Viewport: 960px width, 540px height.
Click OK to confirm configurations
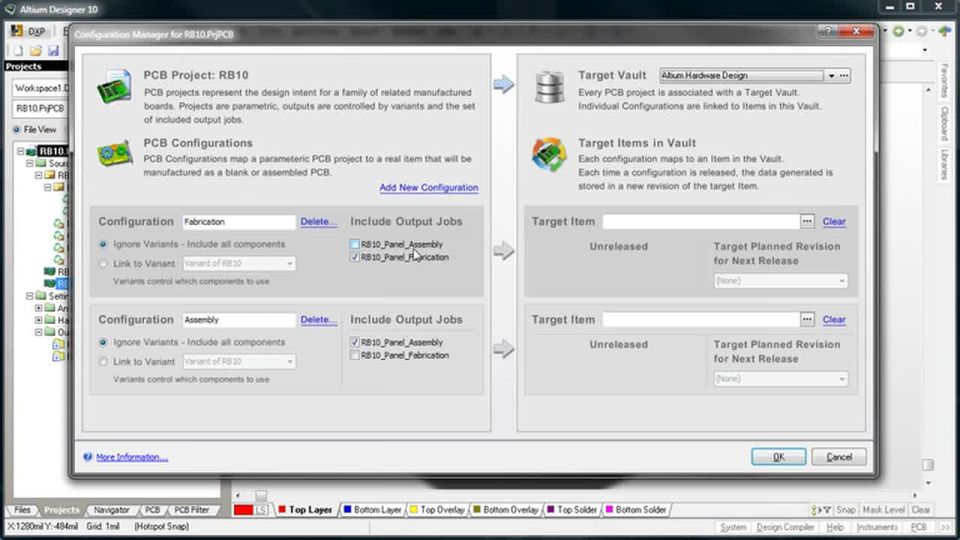778,457
